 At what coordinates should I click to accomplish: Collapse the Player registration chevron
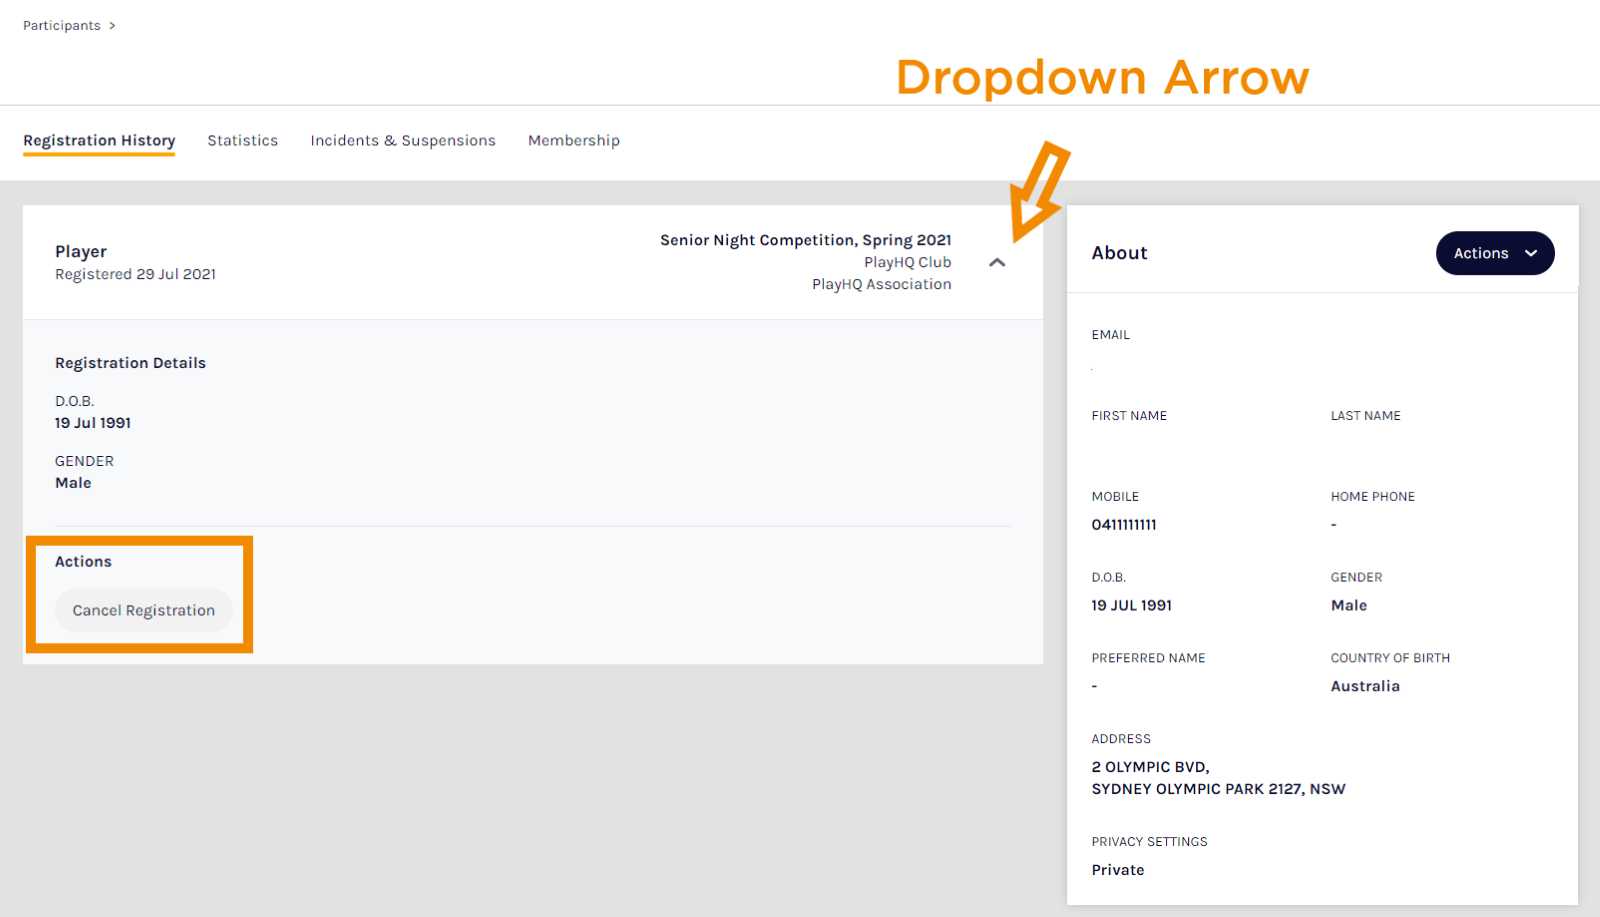996,263
